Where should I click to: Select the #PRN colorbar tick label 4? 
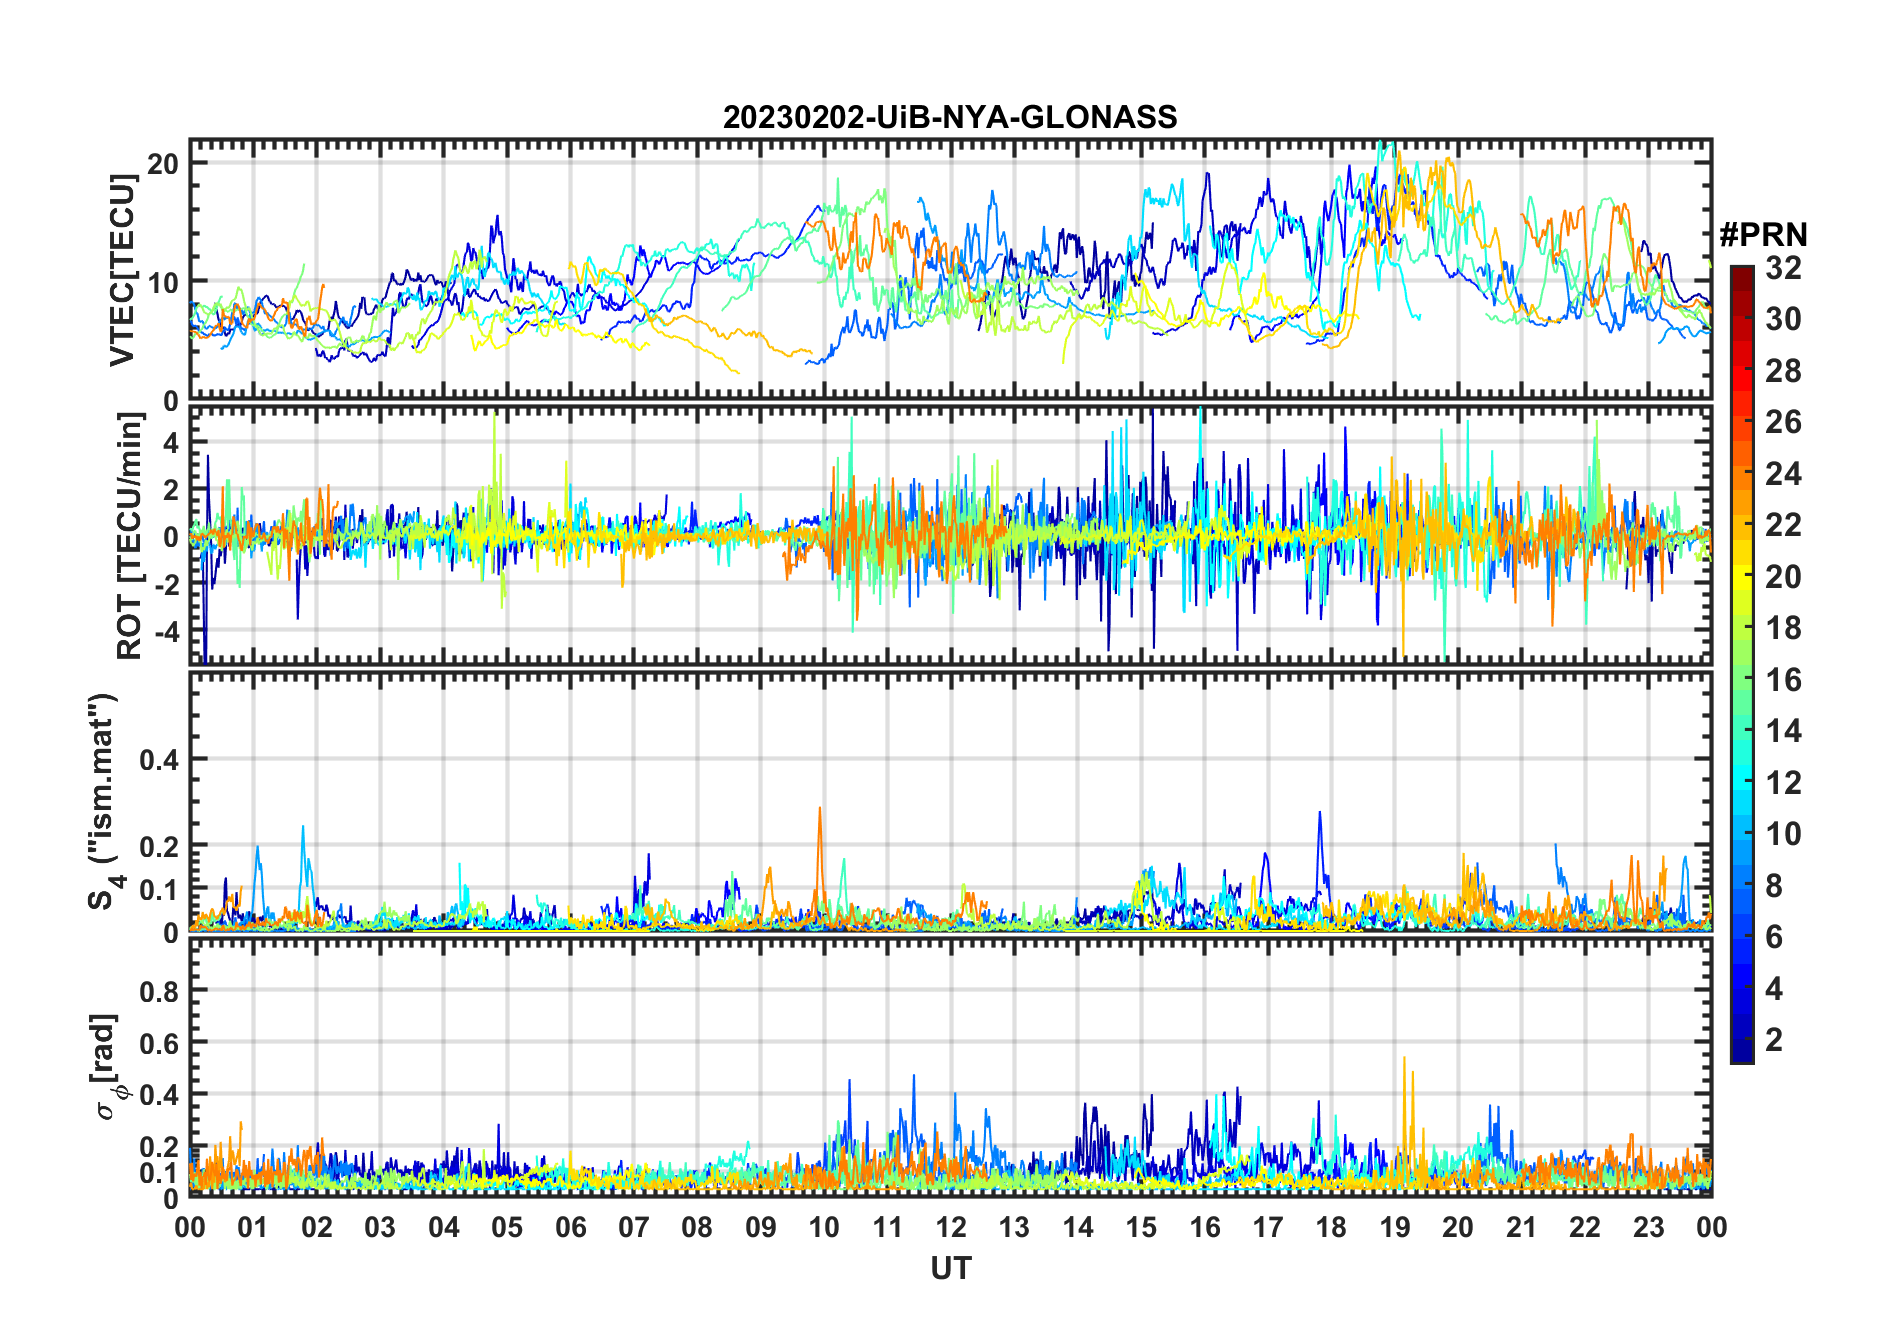pos(1775,989)
